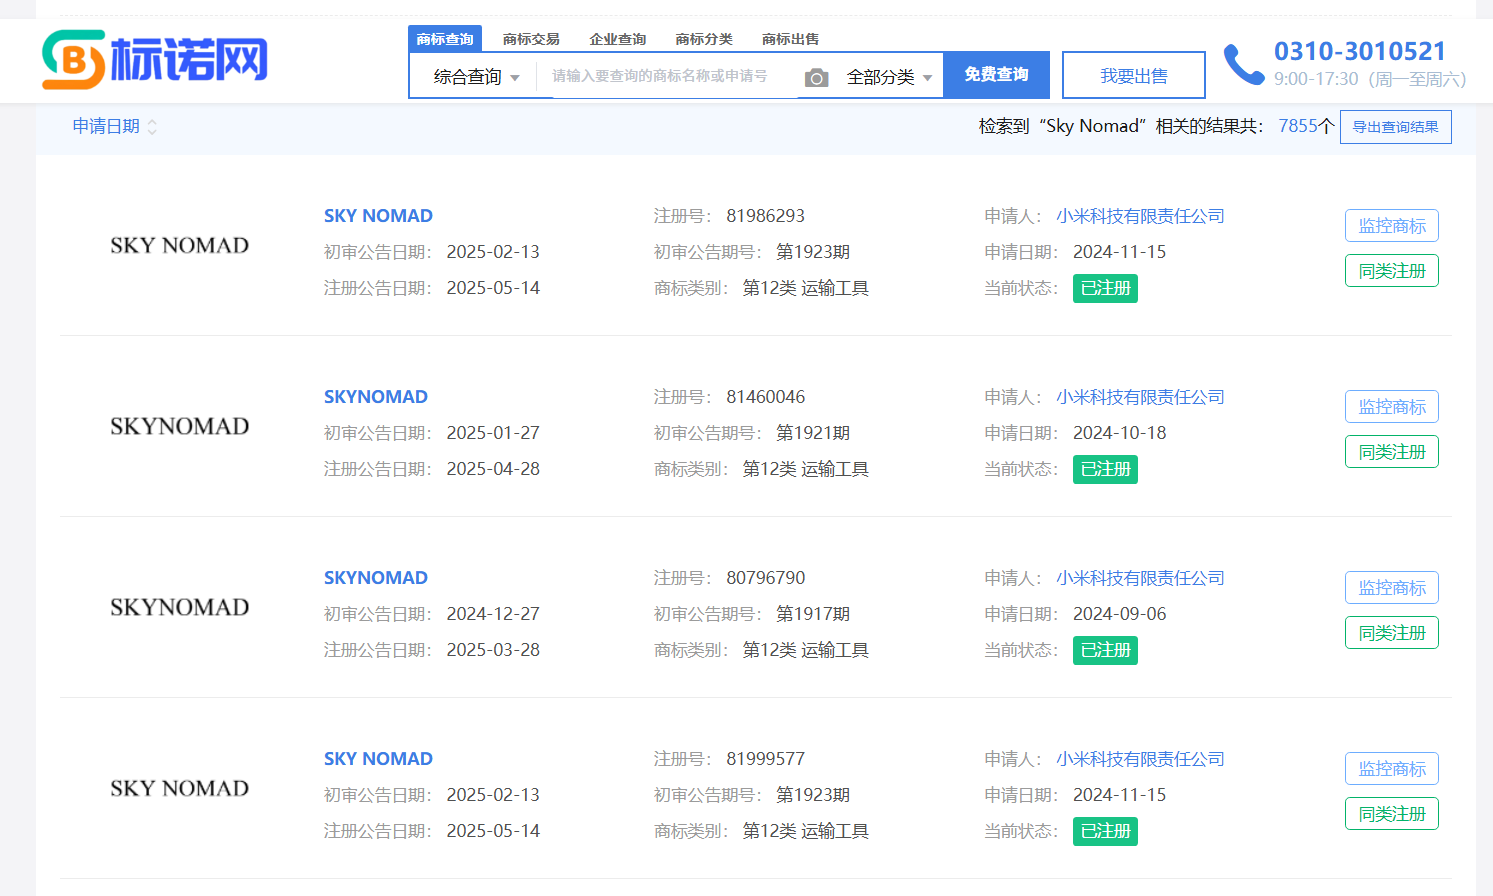Toggle the 申请日期 sort arrows
The height and width of the screenshot is (896, 1493).
click(152, 127)
